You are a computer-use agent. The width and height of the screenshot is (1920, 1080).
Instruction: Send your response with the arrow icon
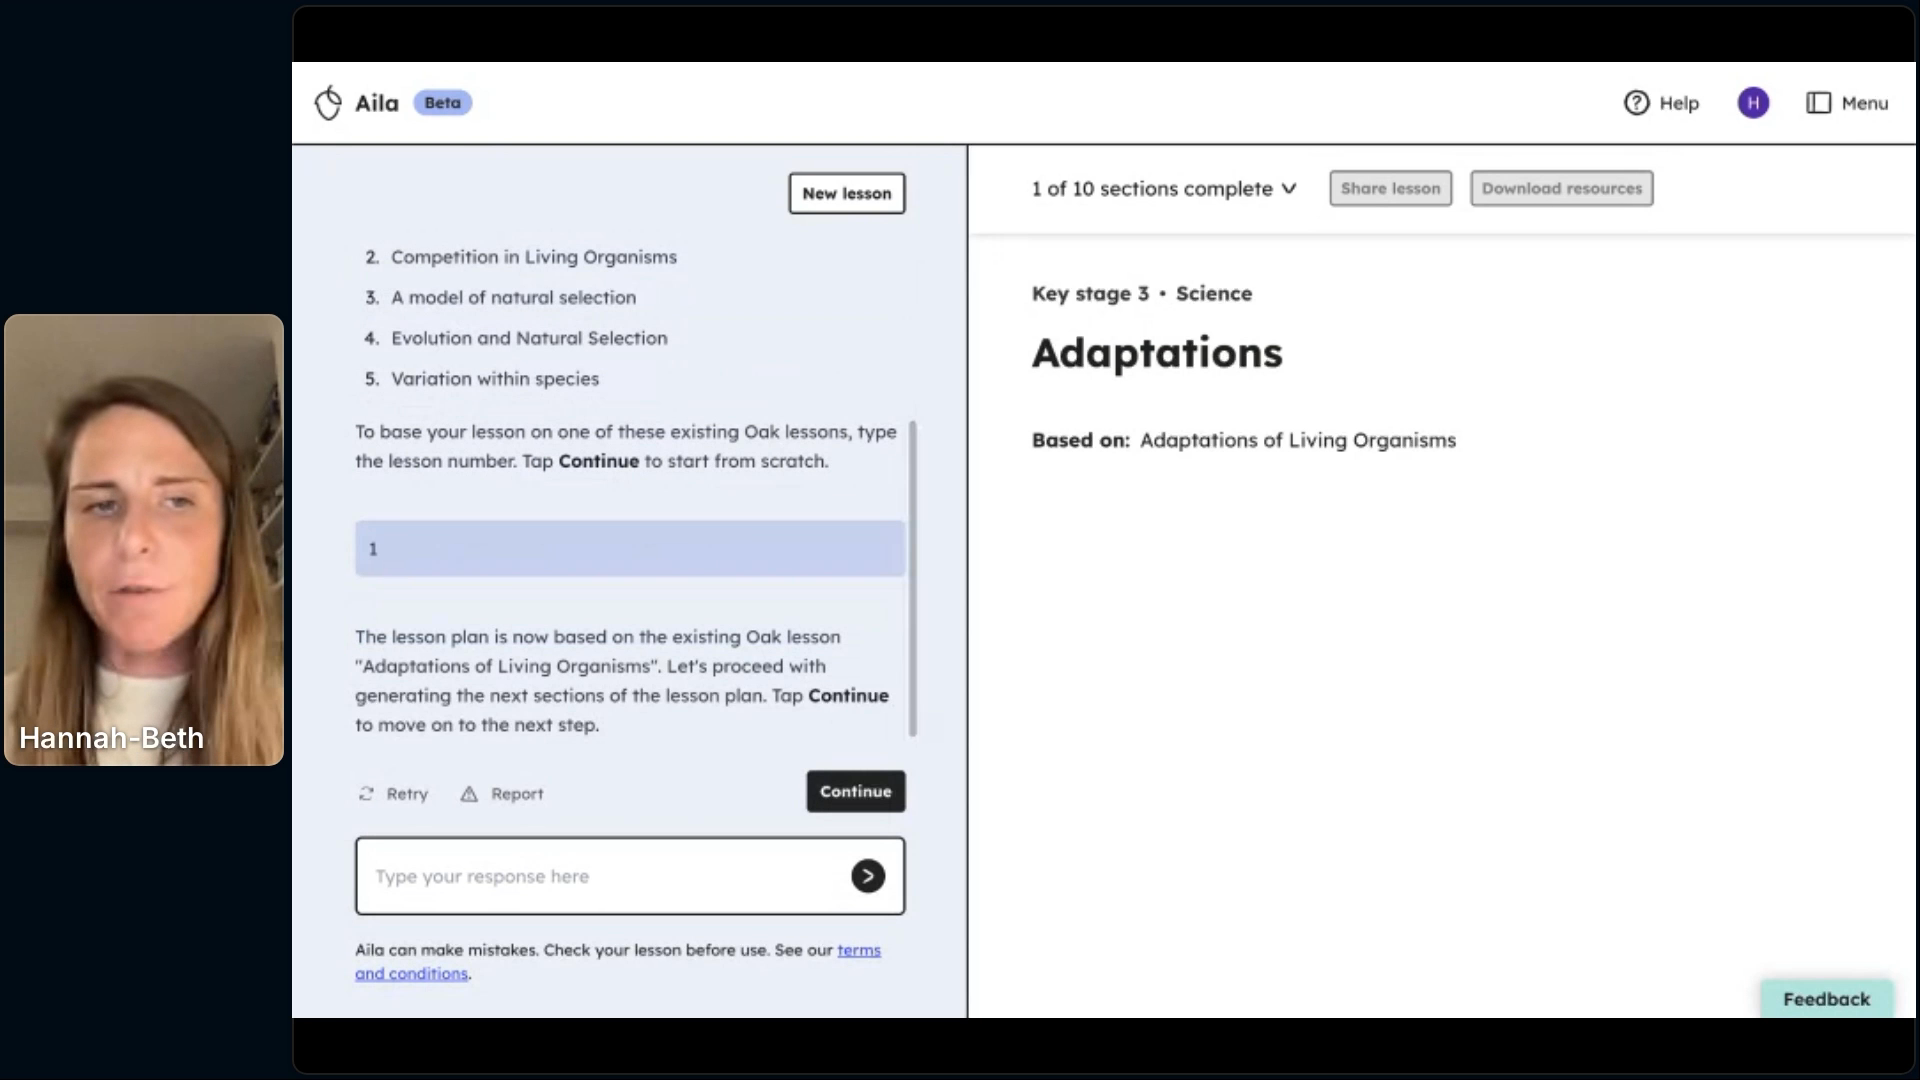(867, 875)
